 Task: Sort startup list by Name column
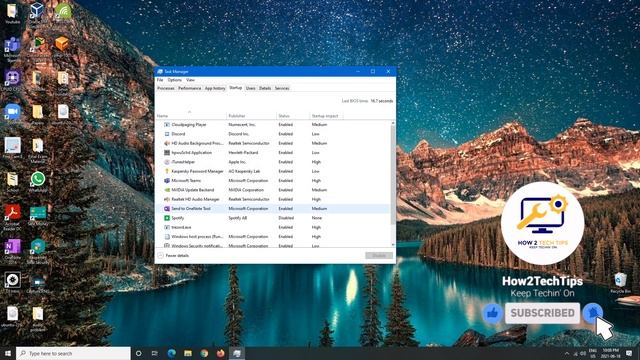pyautogui.click(x=191, y=116)
